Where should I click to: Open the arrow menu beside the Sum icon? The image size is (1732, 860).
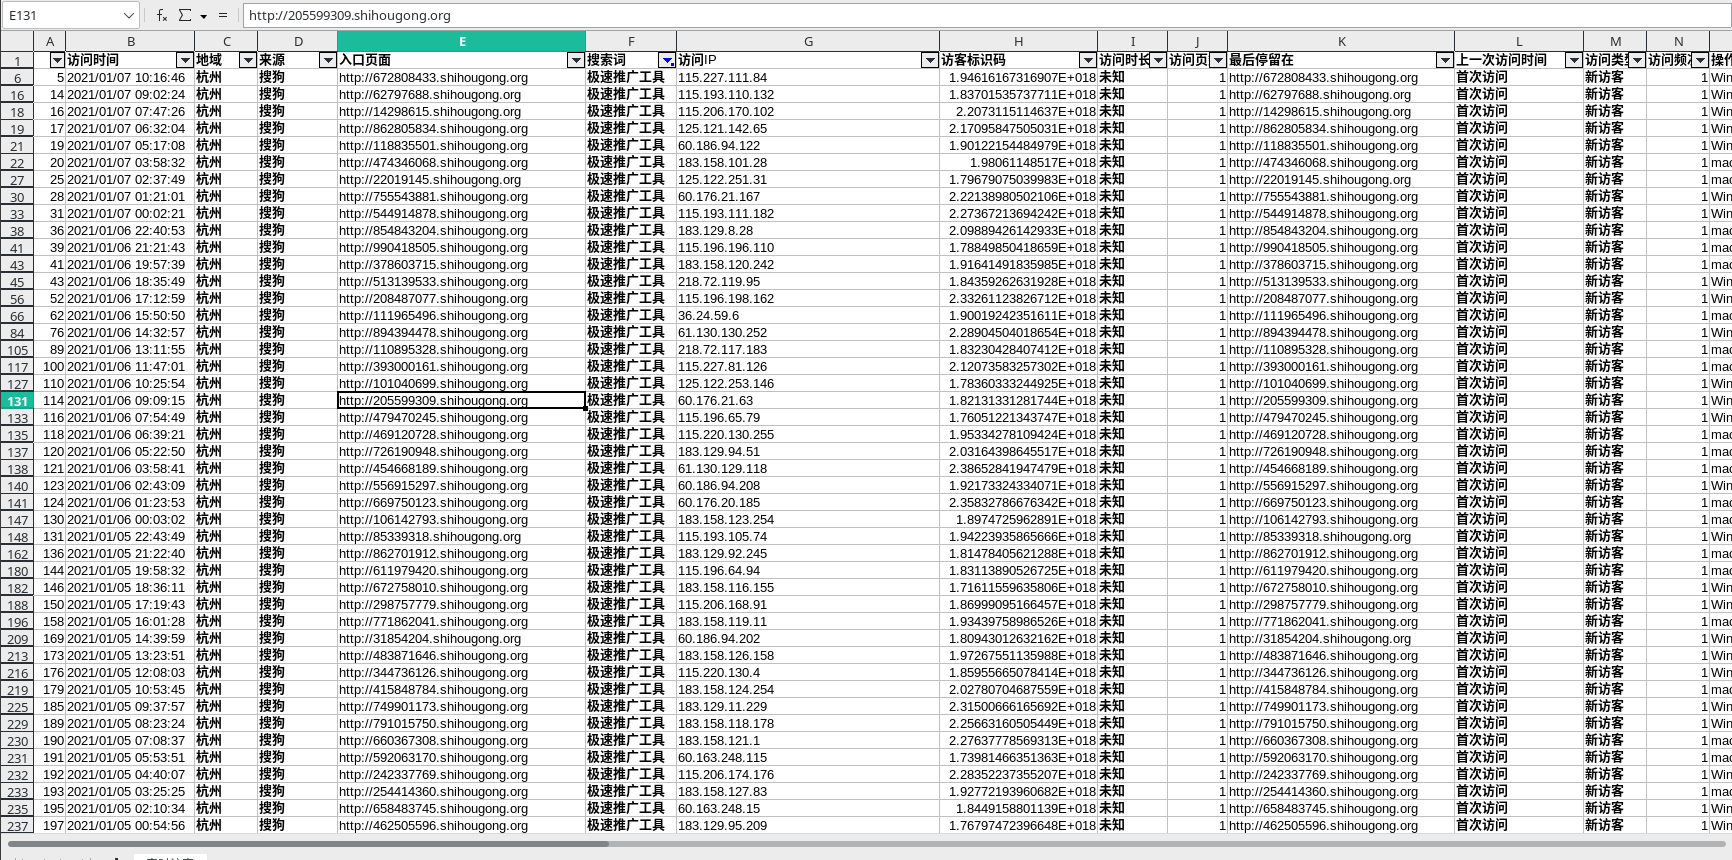click(x=203, y=16)
